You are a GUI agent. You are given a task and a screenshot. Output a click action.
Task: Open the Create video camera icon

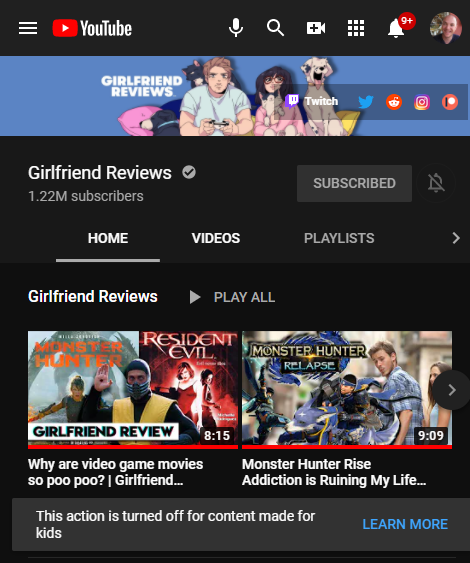pos(316,28)
